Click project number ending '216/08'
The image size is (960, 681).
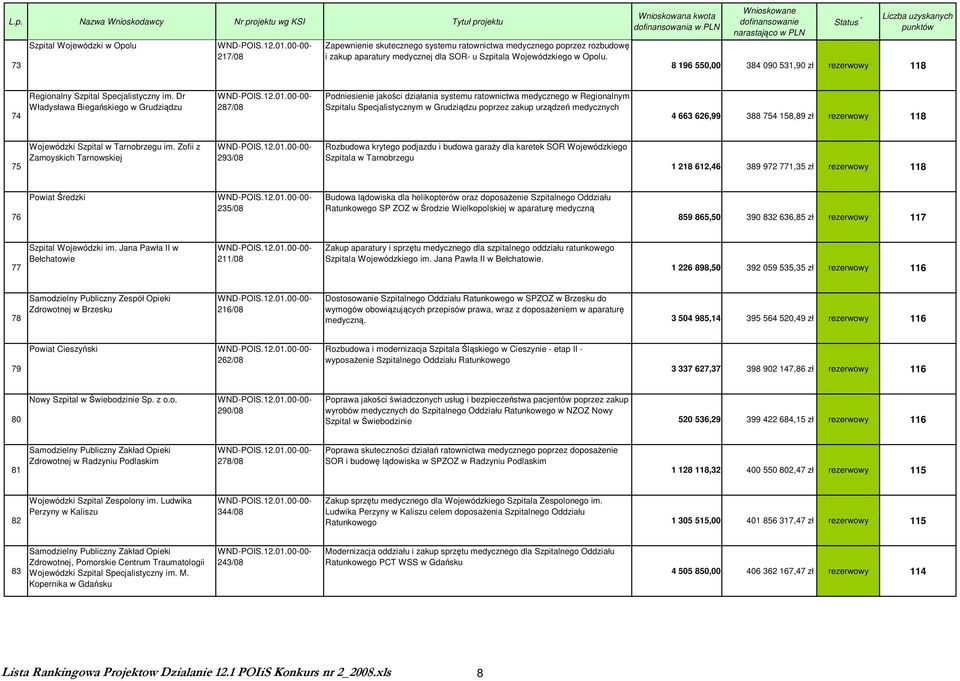click(264, 304)
